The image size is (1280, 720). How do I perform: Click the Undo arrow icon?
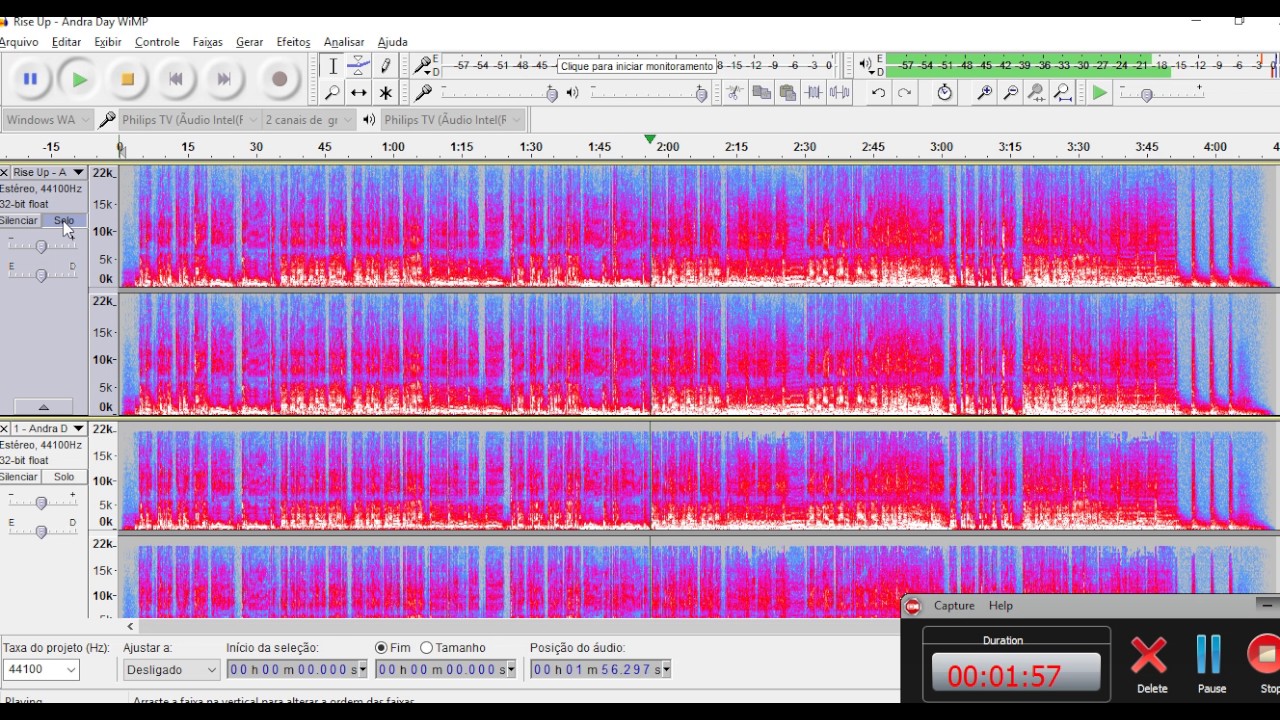[x=878, y=93]
